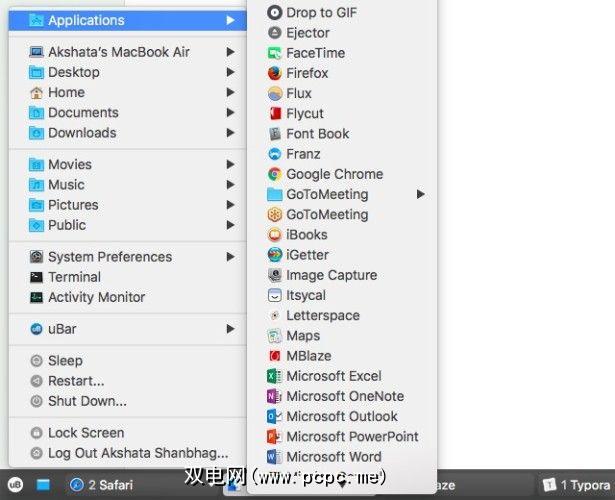Select Lock Screen menu entry
This screenshot has height=500, width=615.
[127, 433]
